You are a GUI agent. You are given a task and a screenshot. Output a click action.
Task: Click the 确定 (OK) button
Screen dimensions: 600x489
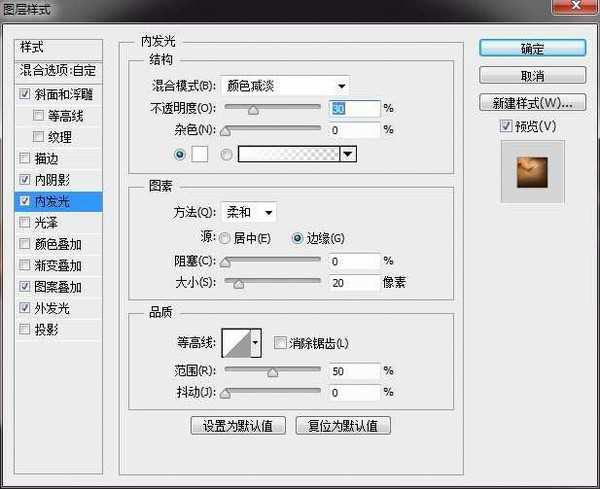pos(532,47)
